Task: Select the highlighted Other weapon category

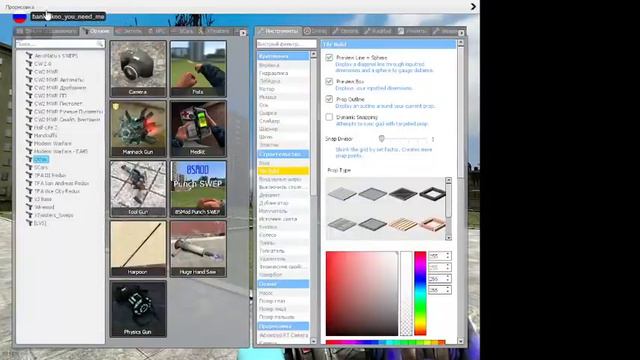Action: tap(41, 160)
